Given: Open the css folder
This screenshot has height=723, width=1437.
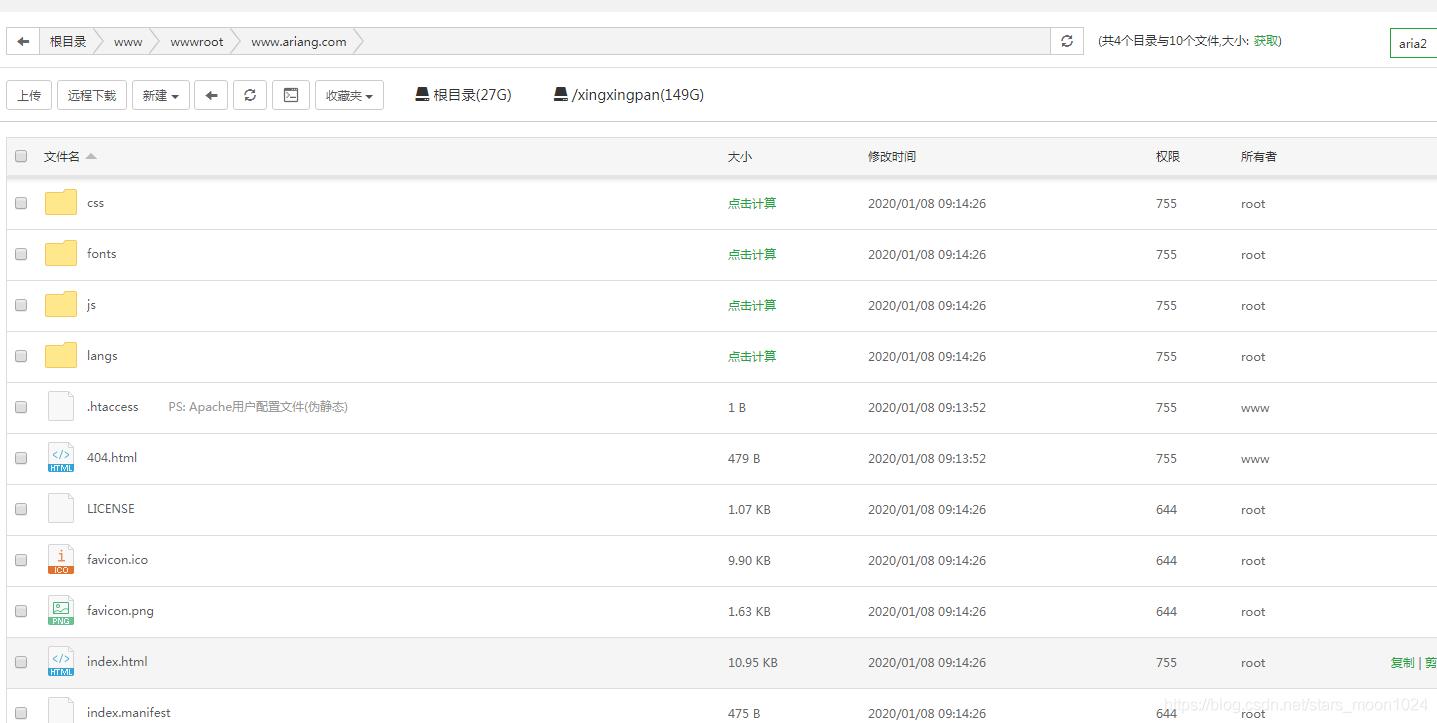Looking at the screenshot, I should (95, 203).
